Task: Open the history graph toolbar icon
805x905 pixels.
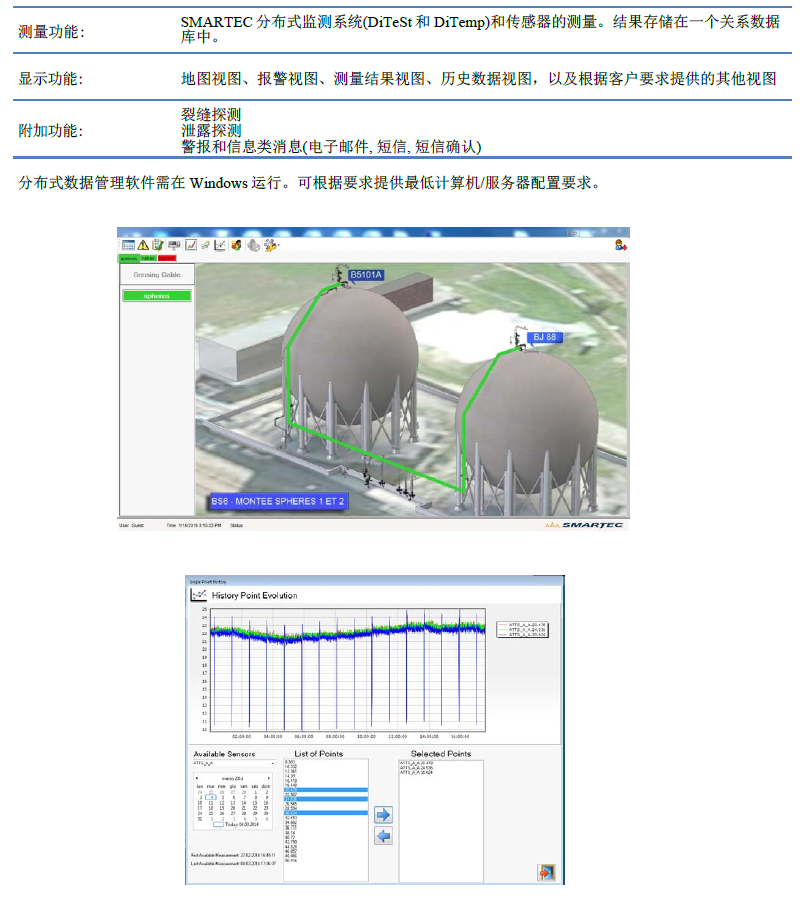Action: (x=191, y=245)
